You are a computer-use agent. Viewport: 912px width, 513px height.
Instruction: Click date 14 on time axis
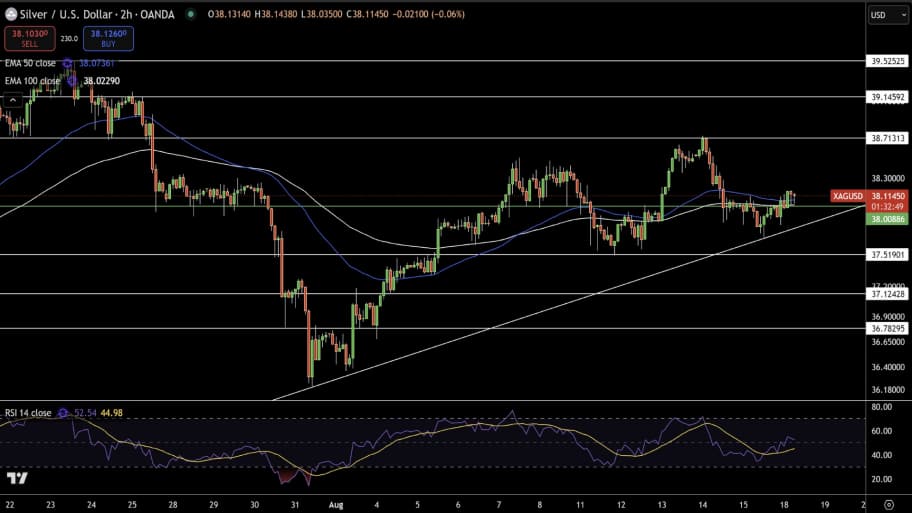(703, 504)
